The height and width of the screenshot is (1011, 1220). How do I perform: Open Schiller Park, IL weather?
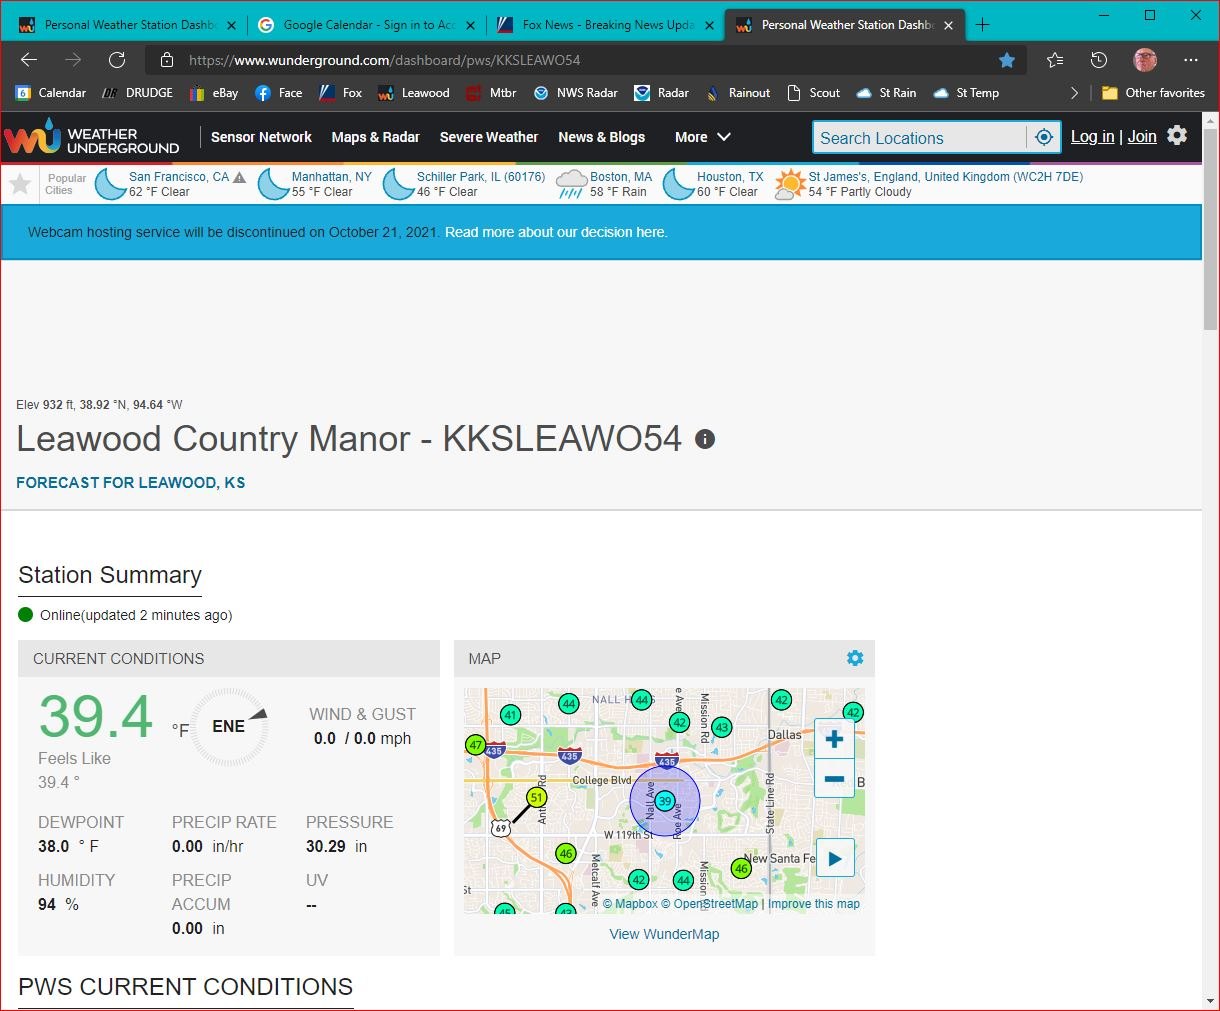tap(481, 177)
